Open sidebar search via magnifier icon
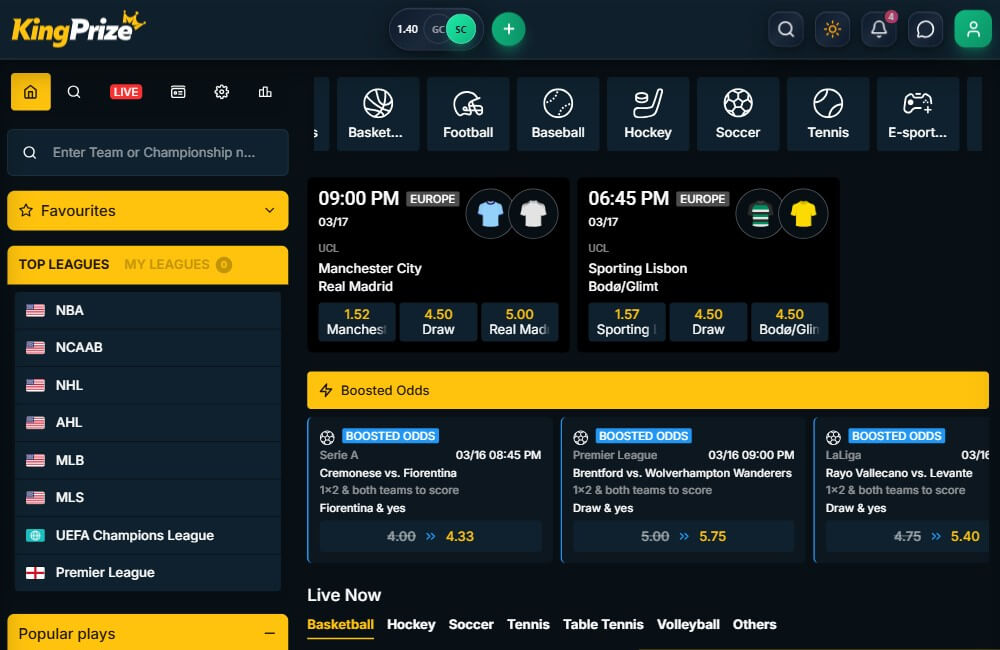The width and height of the screenshot is (1000, 650). pos(74,91)
